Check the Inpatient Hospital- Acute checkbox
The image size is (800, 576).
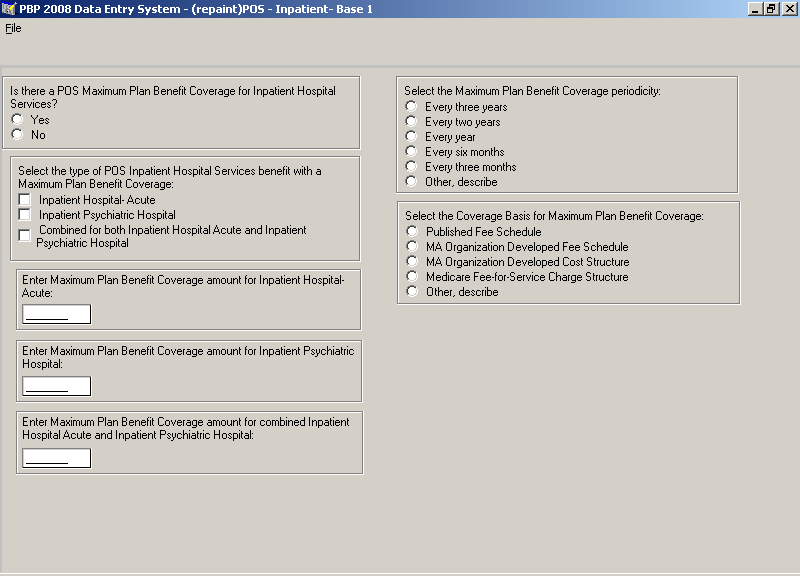pyautogui.click(x=24, y=199)
